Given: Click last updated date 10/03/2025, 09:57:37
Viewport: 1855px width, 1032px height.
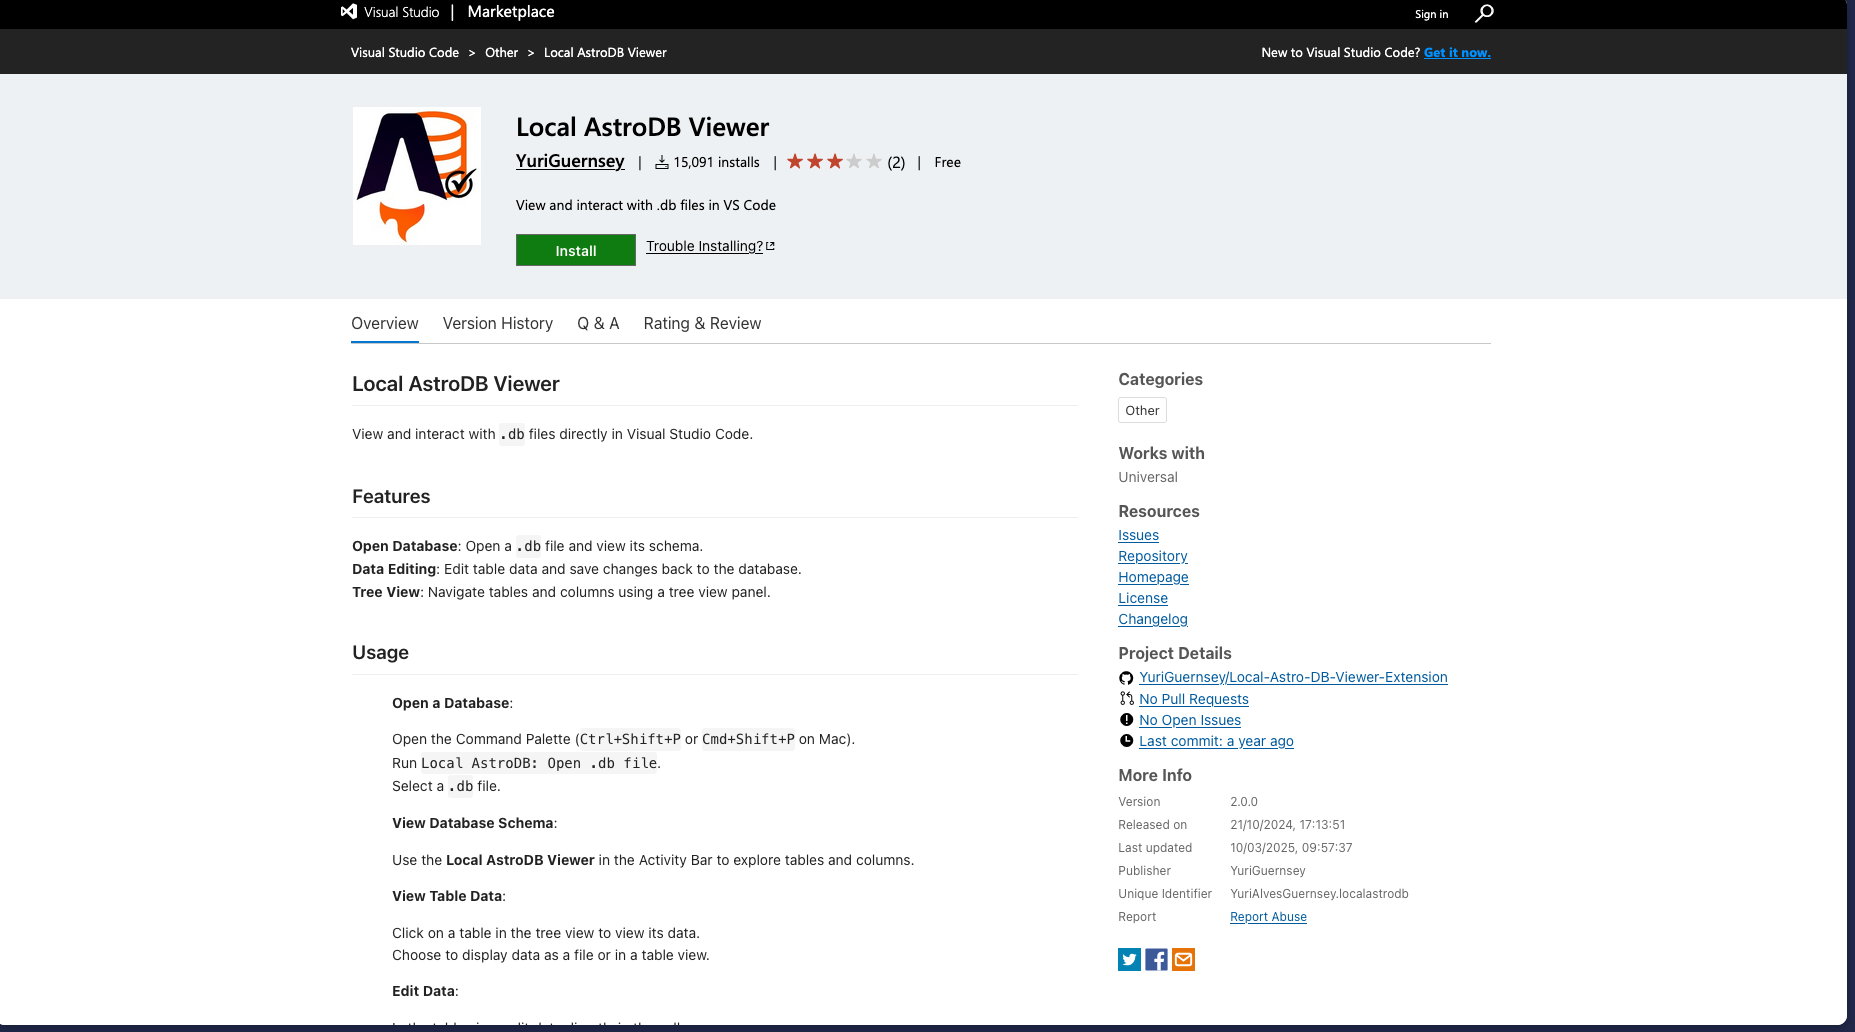Looking at the screenshot, I should [1291, 848].
